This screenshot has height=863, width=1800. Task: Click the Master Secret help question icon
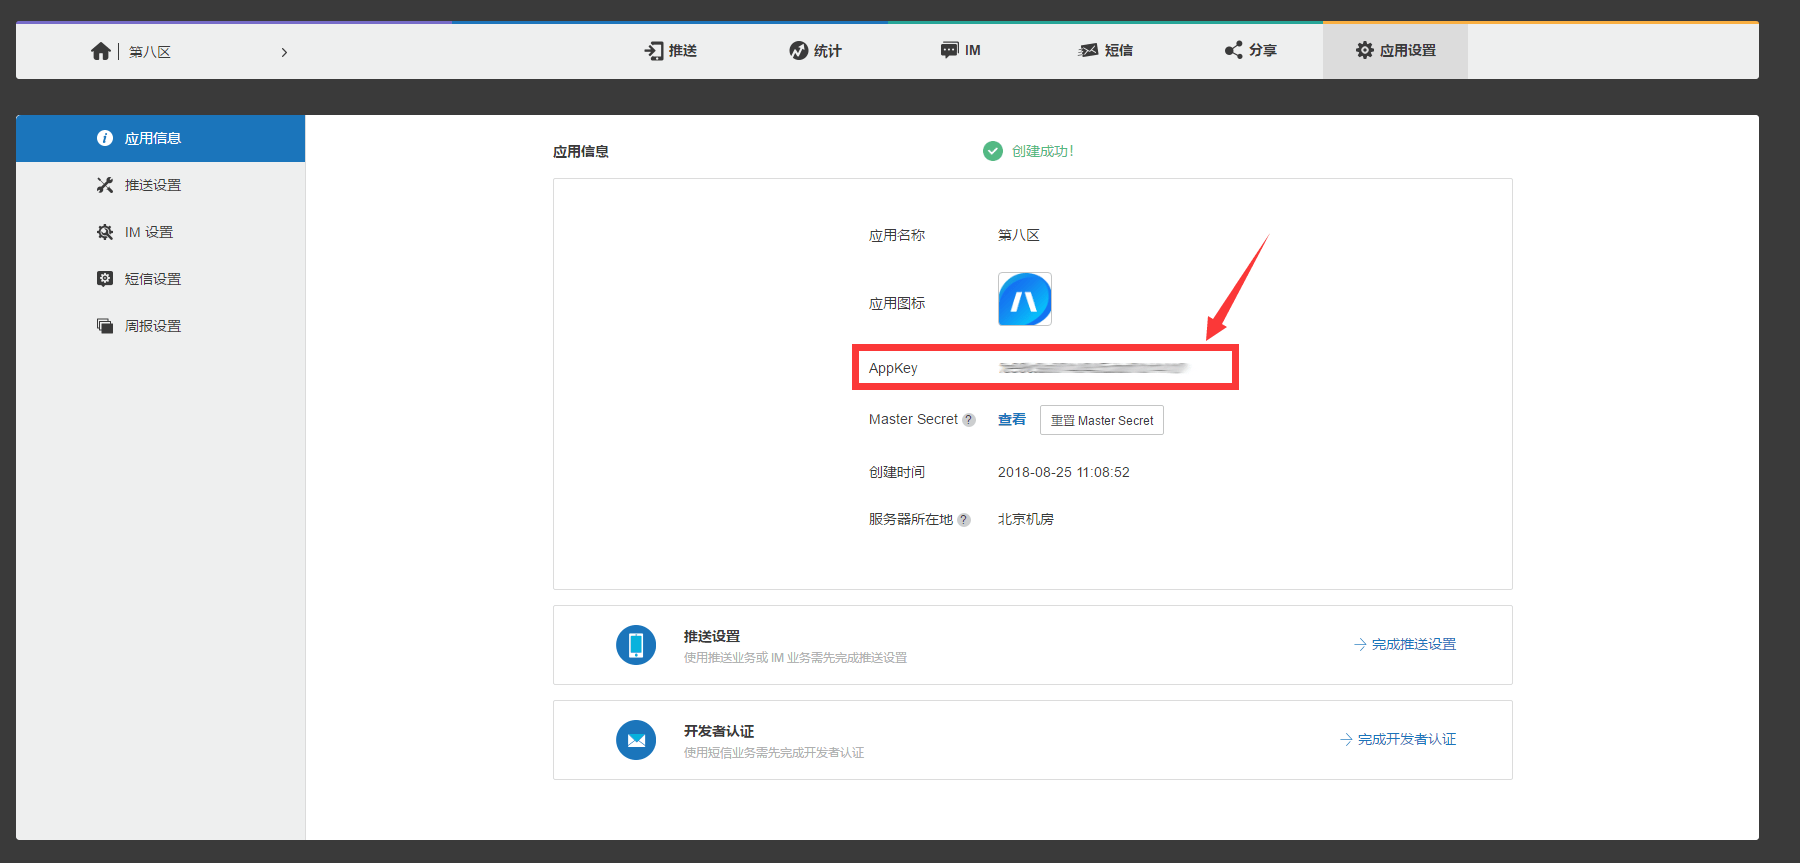click(968, 421)
